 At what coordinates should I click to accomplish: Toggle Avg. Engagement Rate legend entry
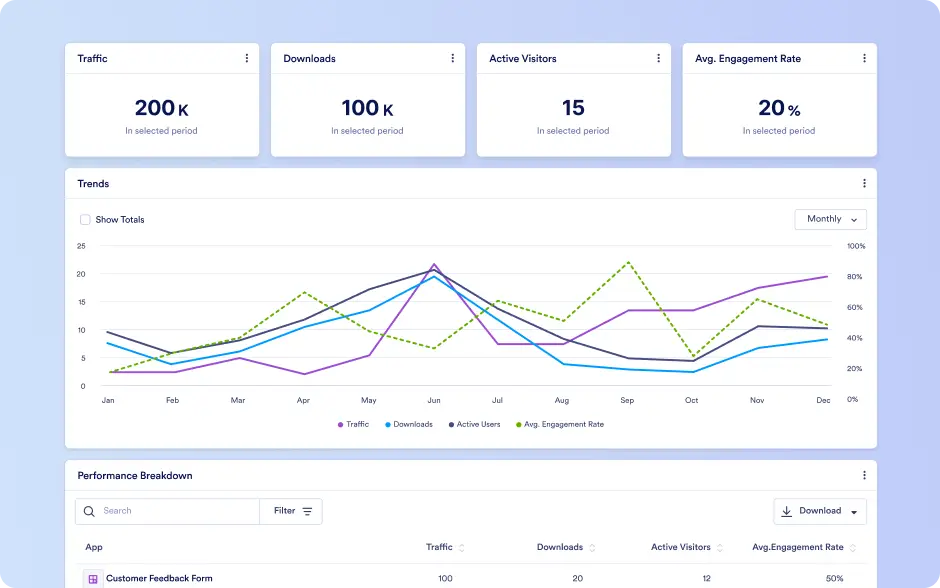click(x=560, y=424)
